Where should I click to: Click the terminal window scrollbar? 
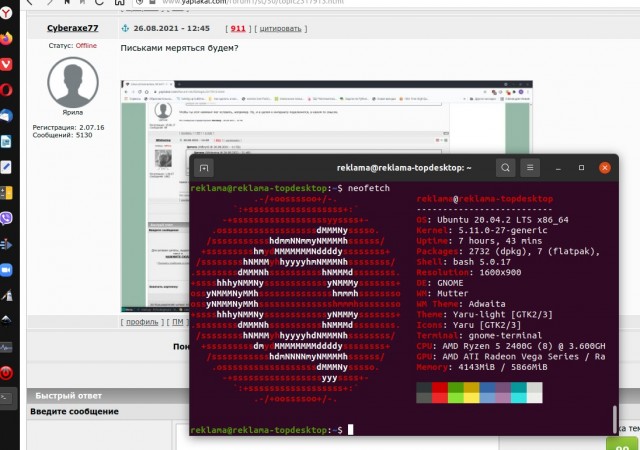tap(615, 419)
